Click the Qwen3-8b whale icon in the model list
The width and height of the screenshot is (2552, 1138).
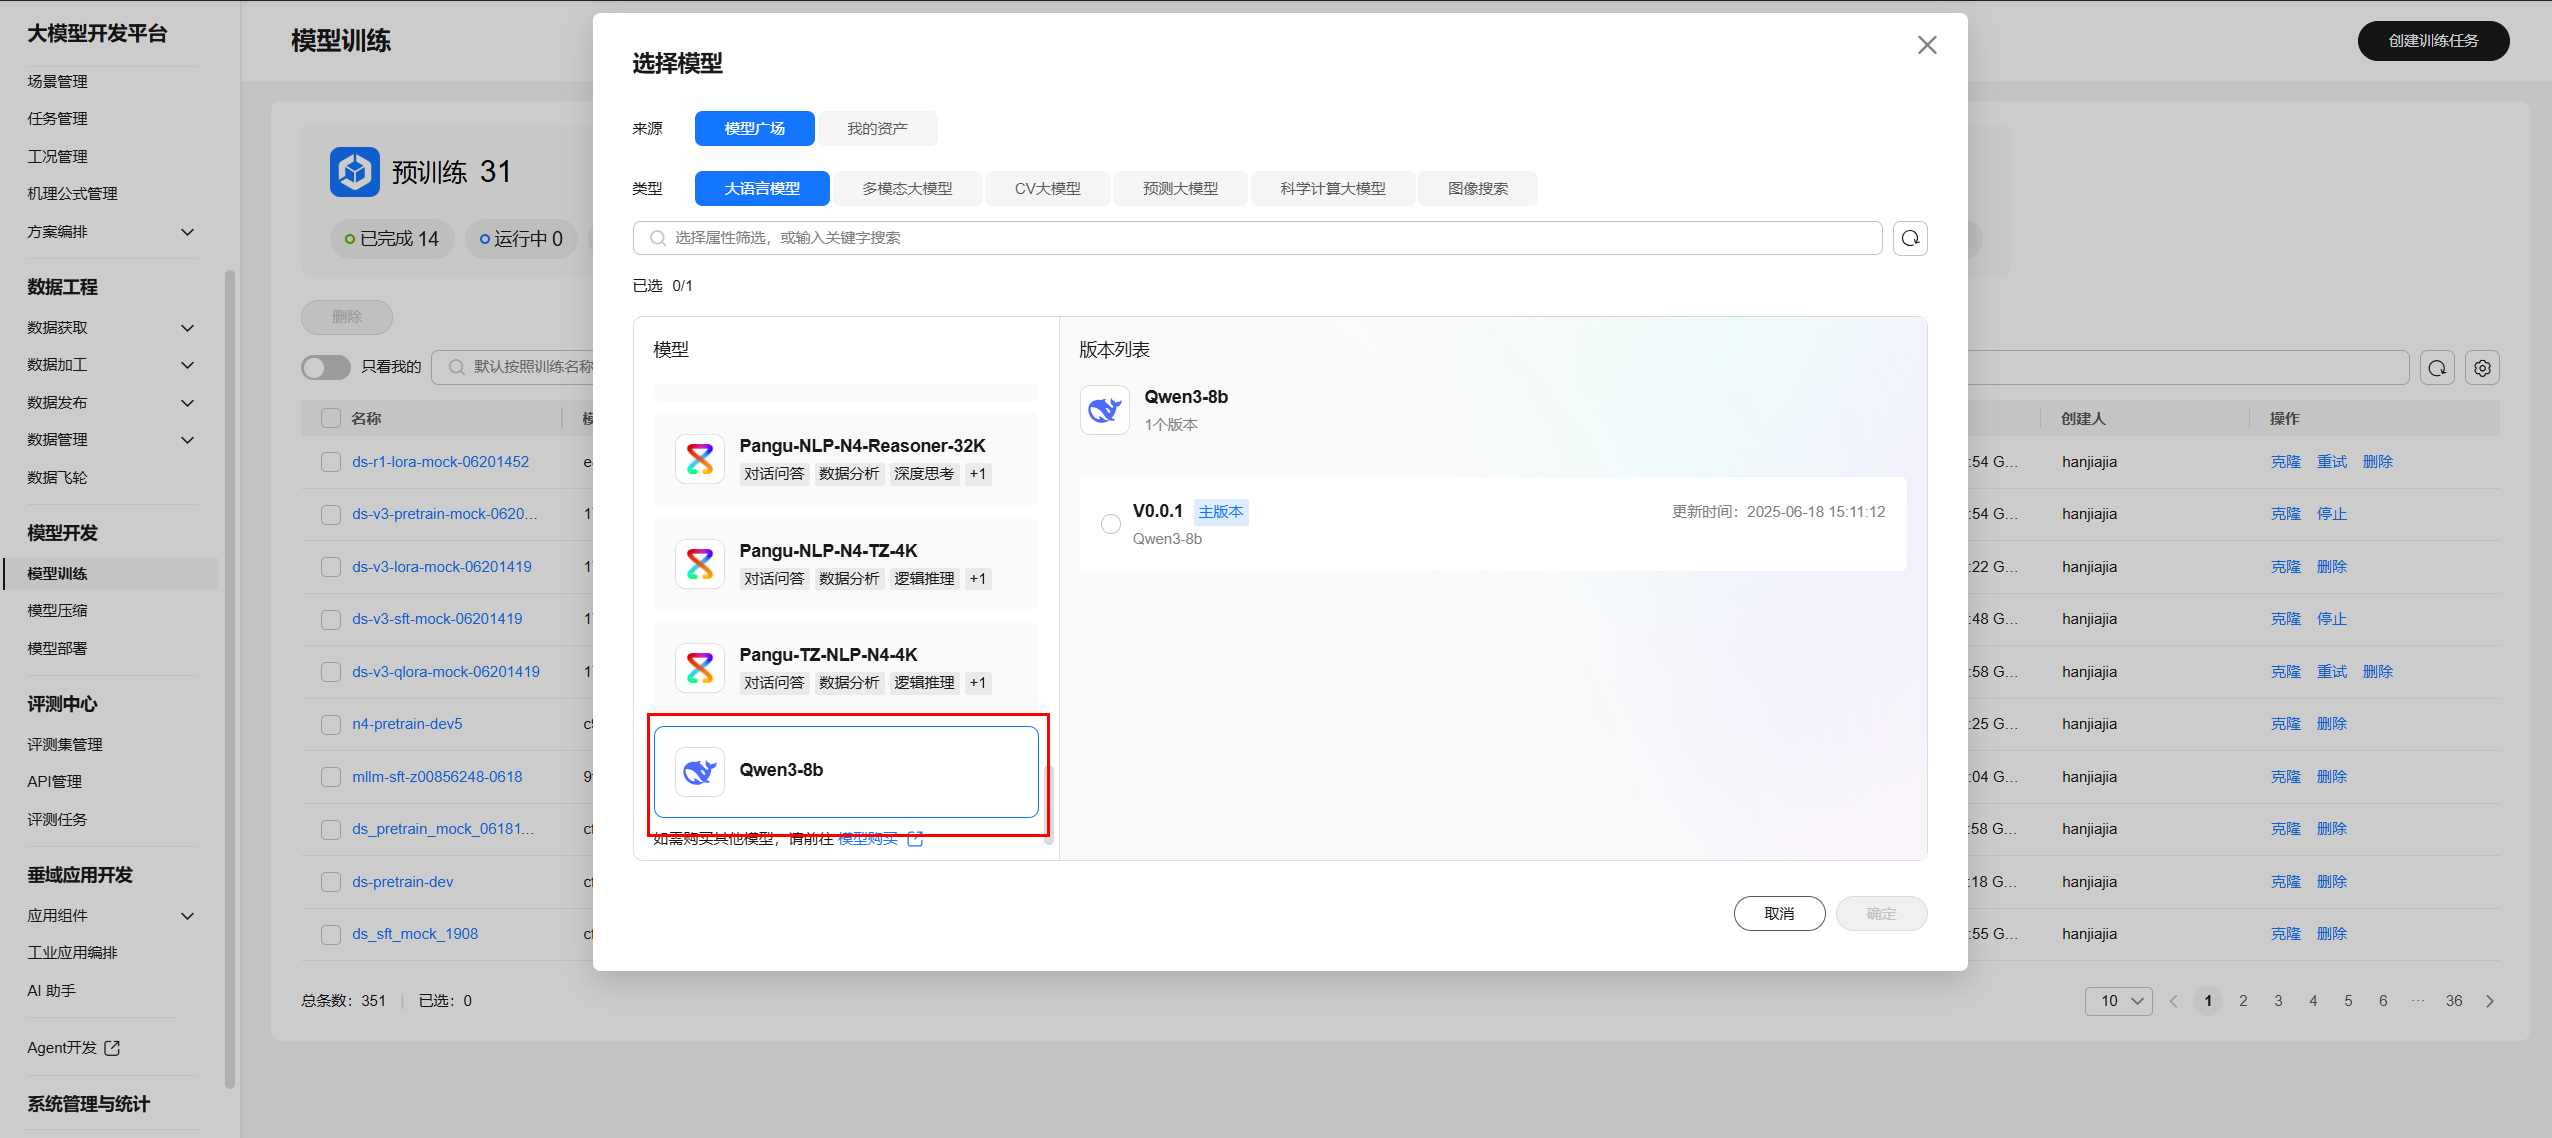700,771
